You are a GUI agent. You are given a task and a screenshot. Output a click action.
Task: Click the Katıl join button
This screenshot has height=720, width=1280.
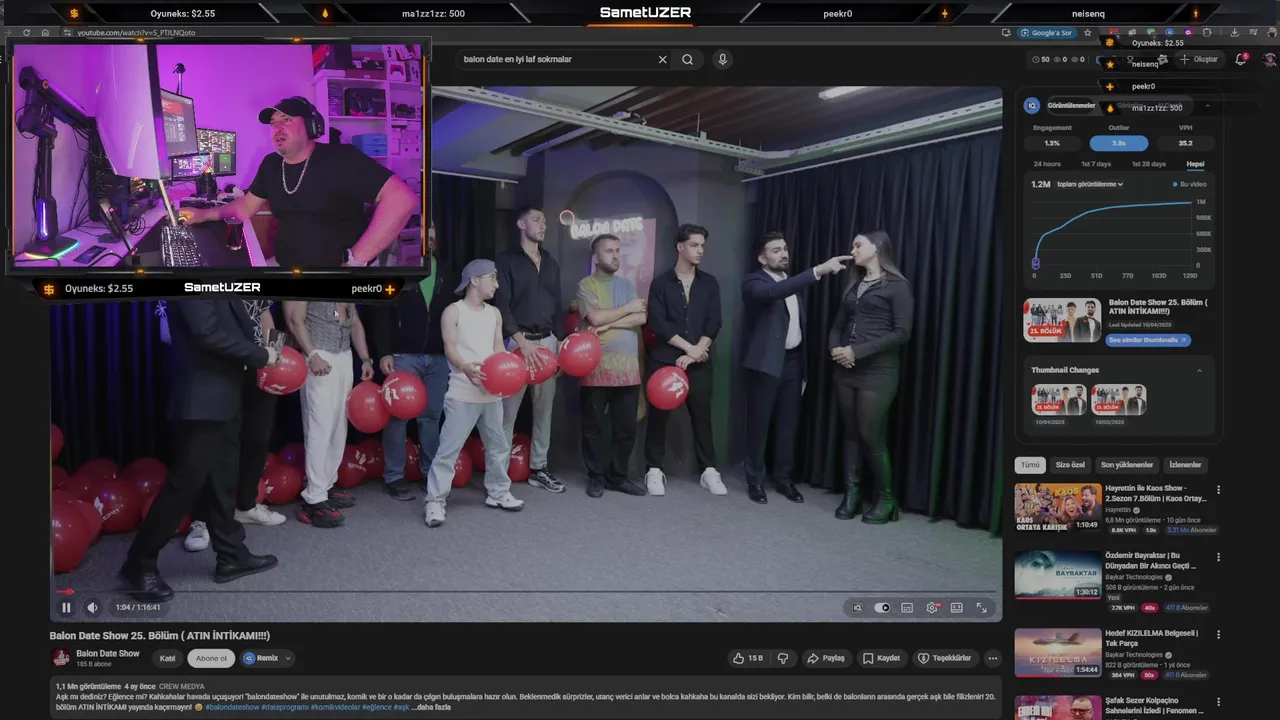[x=168, y=658]
